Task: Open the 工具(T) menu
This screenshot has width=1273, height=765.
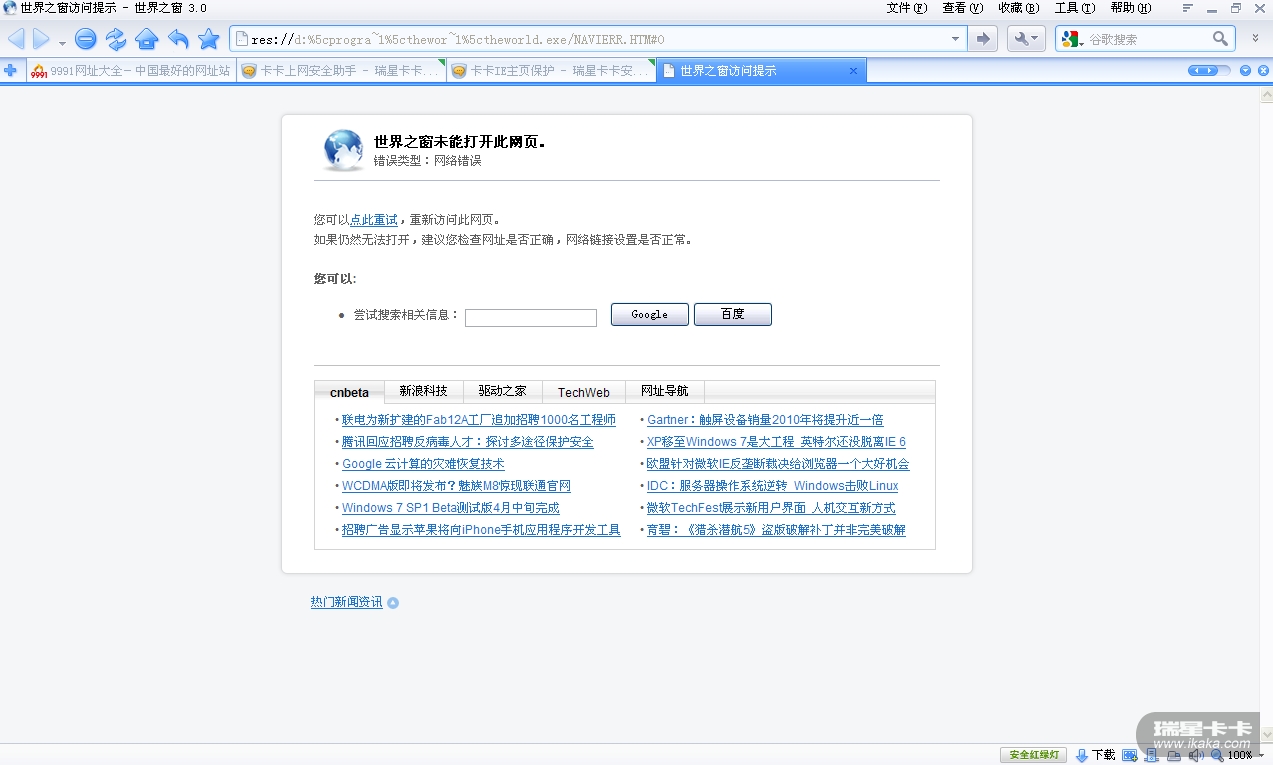Action: coord(1074,8)
